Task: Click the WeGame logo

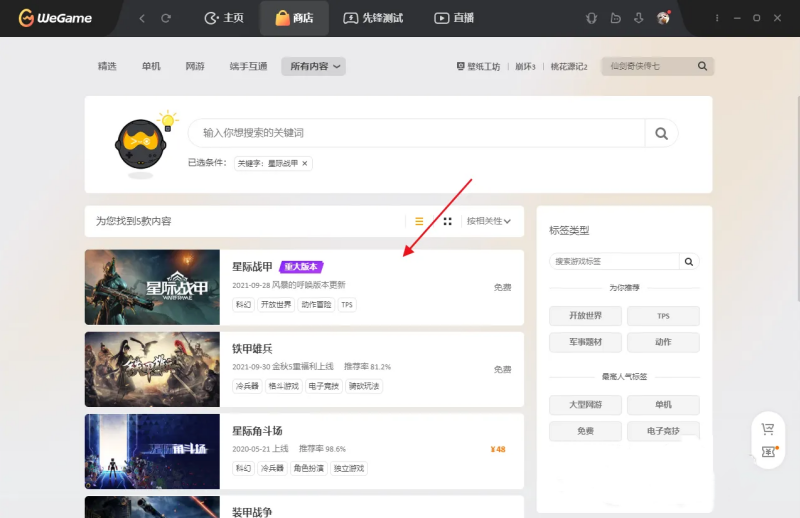Action: coord(55,18)
